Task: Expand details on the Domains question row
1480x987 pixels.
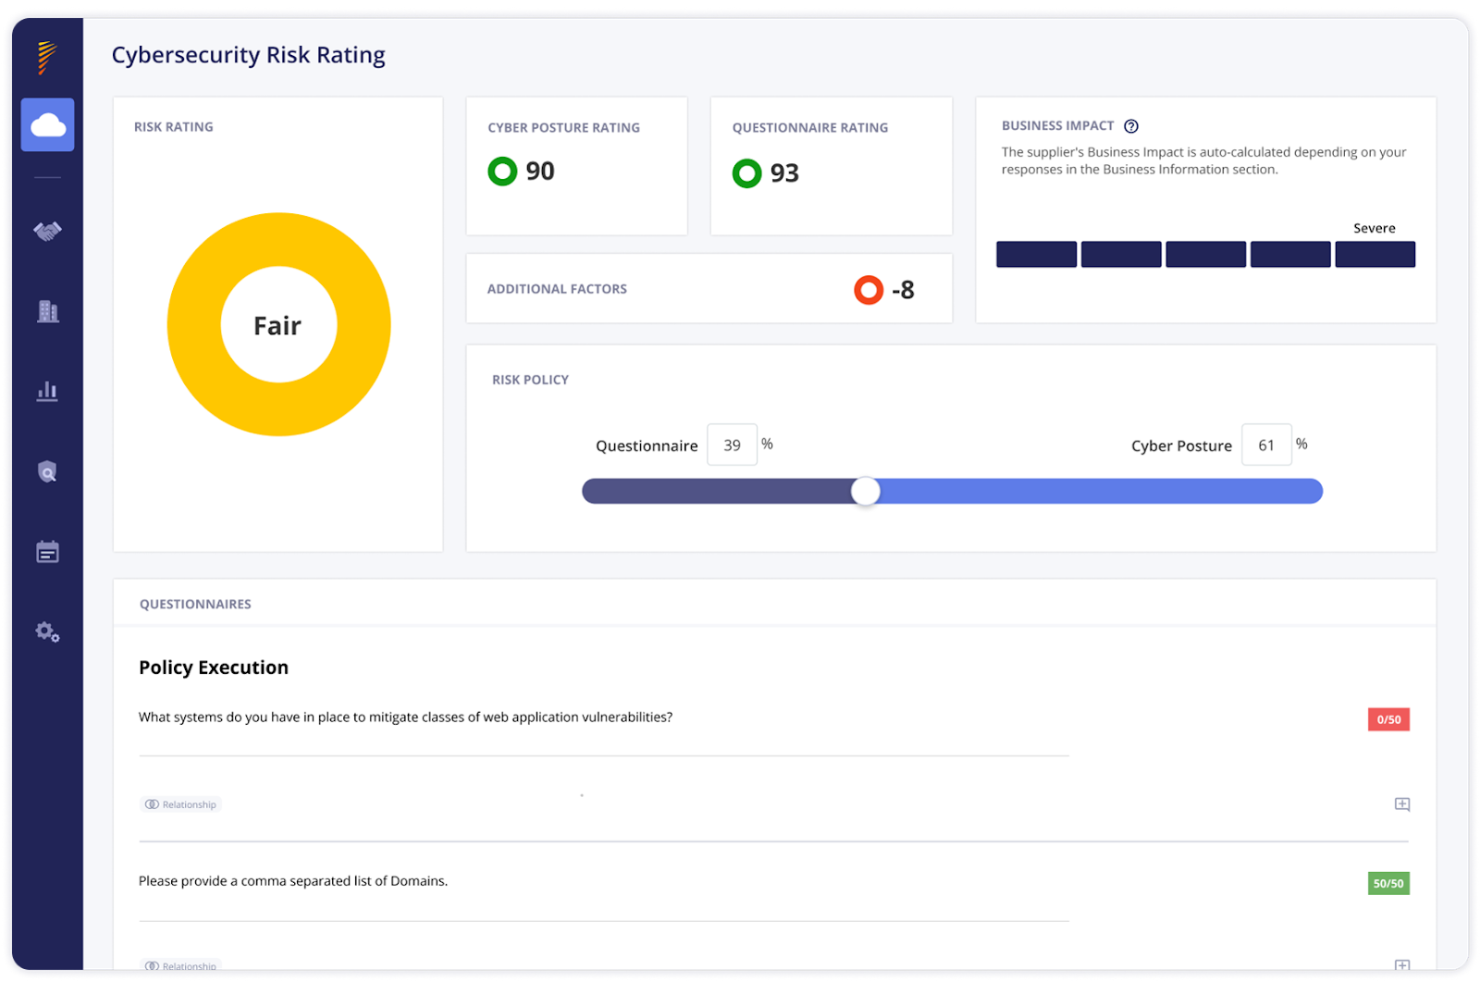Action: tap(1402, 966)
